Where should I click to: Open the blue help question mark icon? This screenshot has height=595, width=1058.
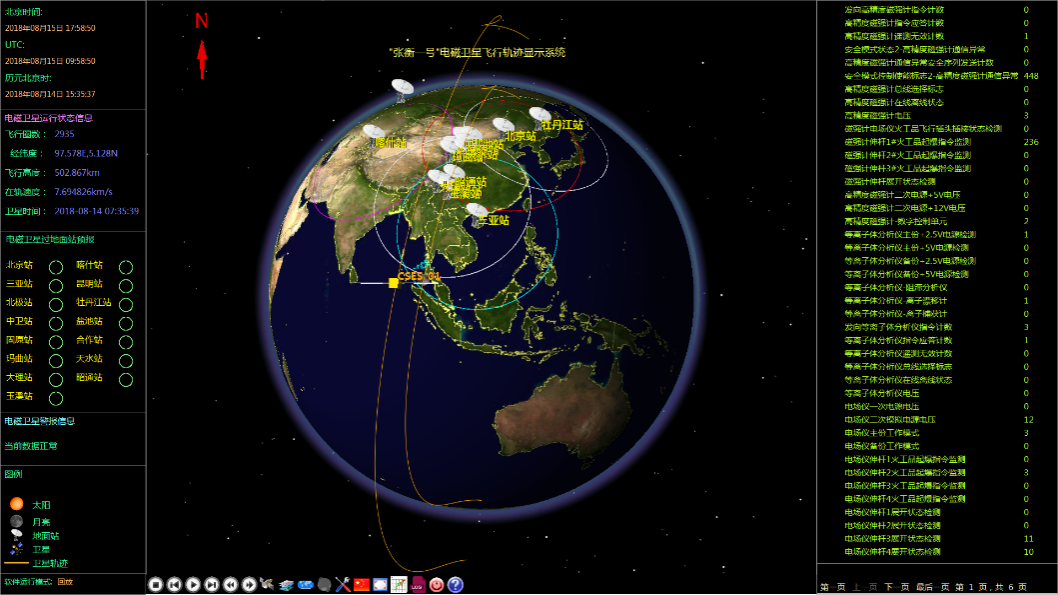[x=455, y=585]
